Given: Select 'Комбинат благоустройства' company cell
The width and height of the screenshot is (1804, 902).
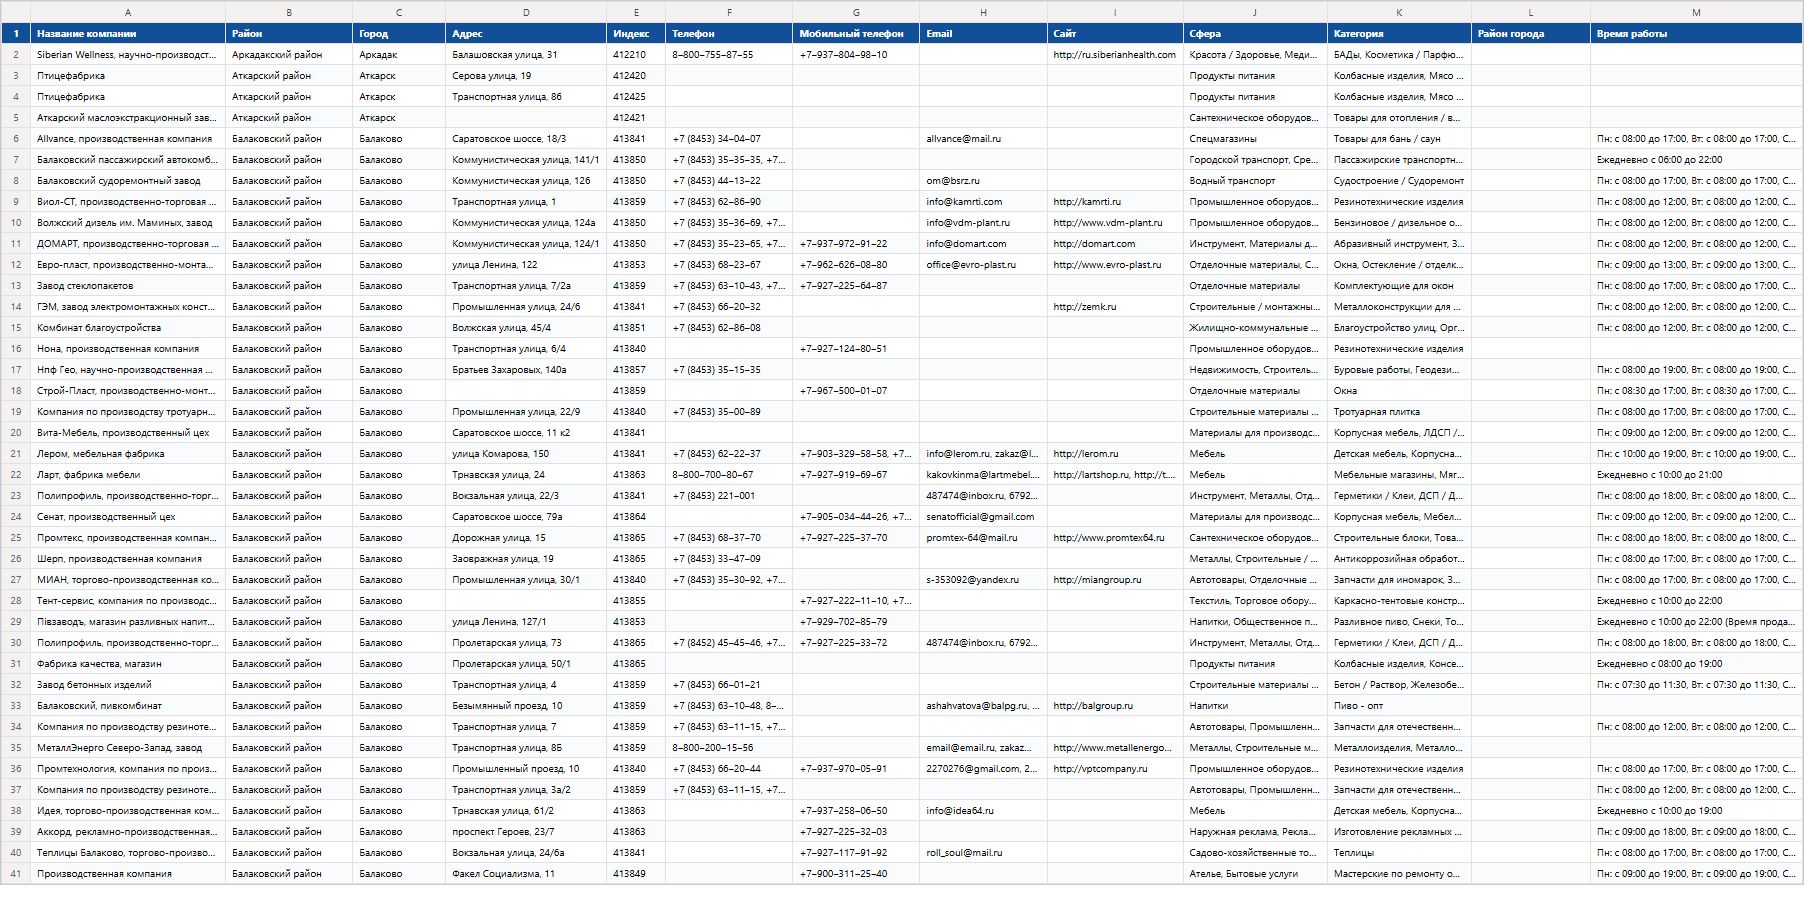Looking at the screenshot, I should coord(128,328).
